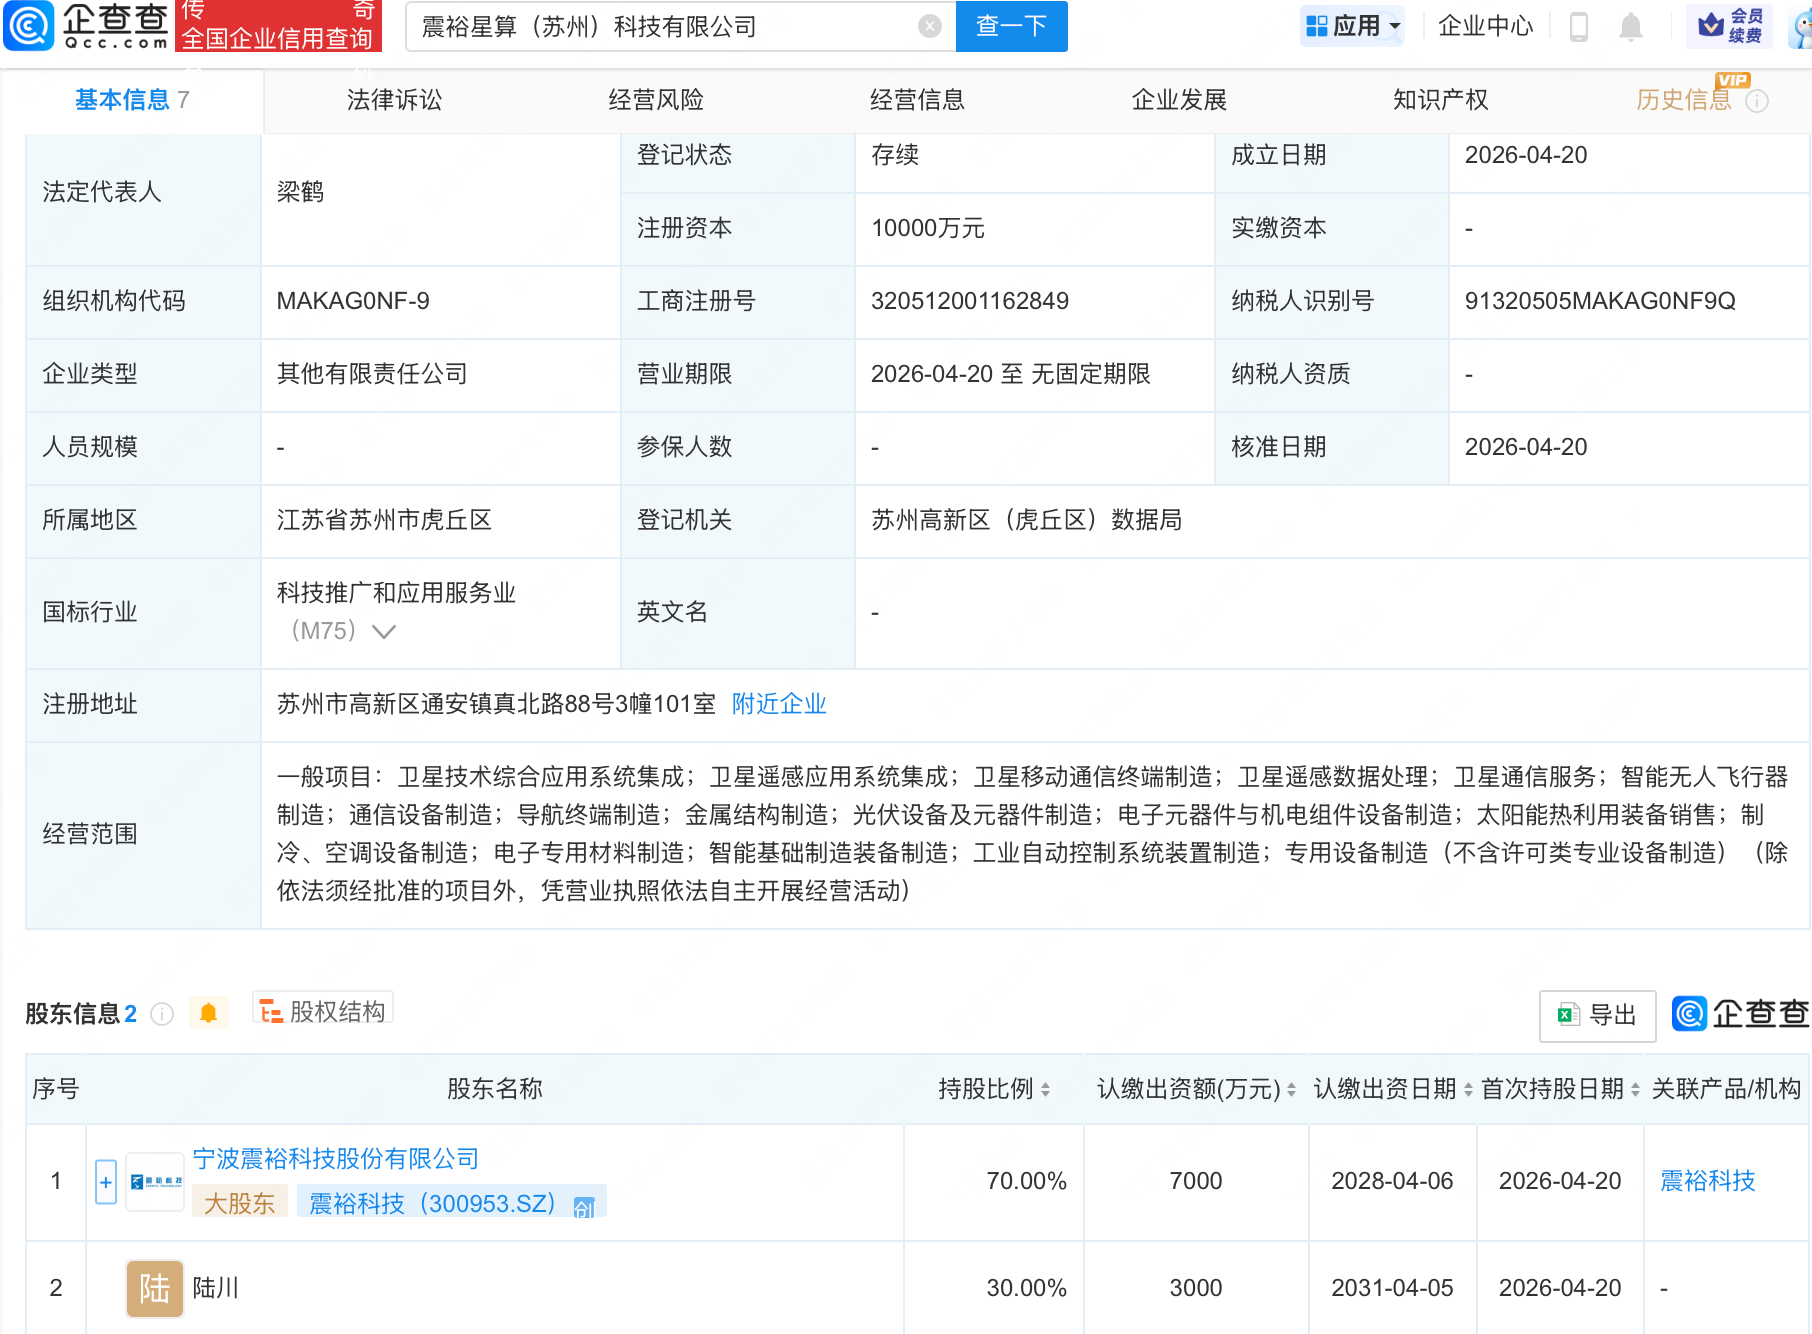Image resolution: width=1812 pixels, height=1334 pixels.
Task: Open the 股权结构 equity structure view
Action: pyautogui.click(x=323, y=1011)
